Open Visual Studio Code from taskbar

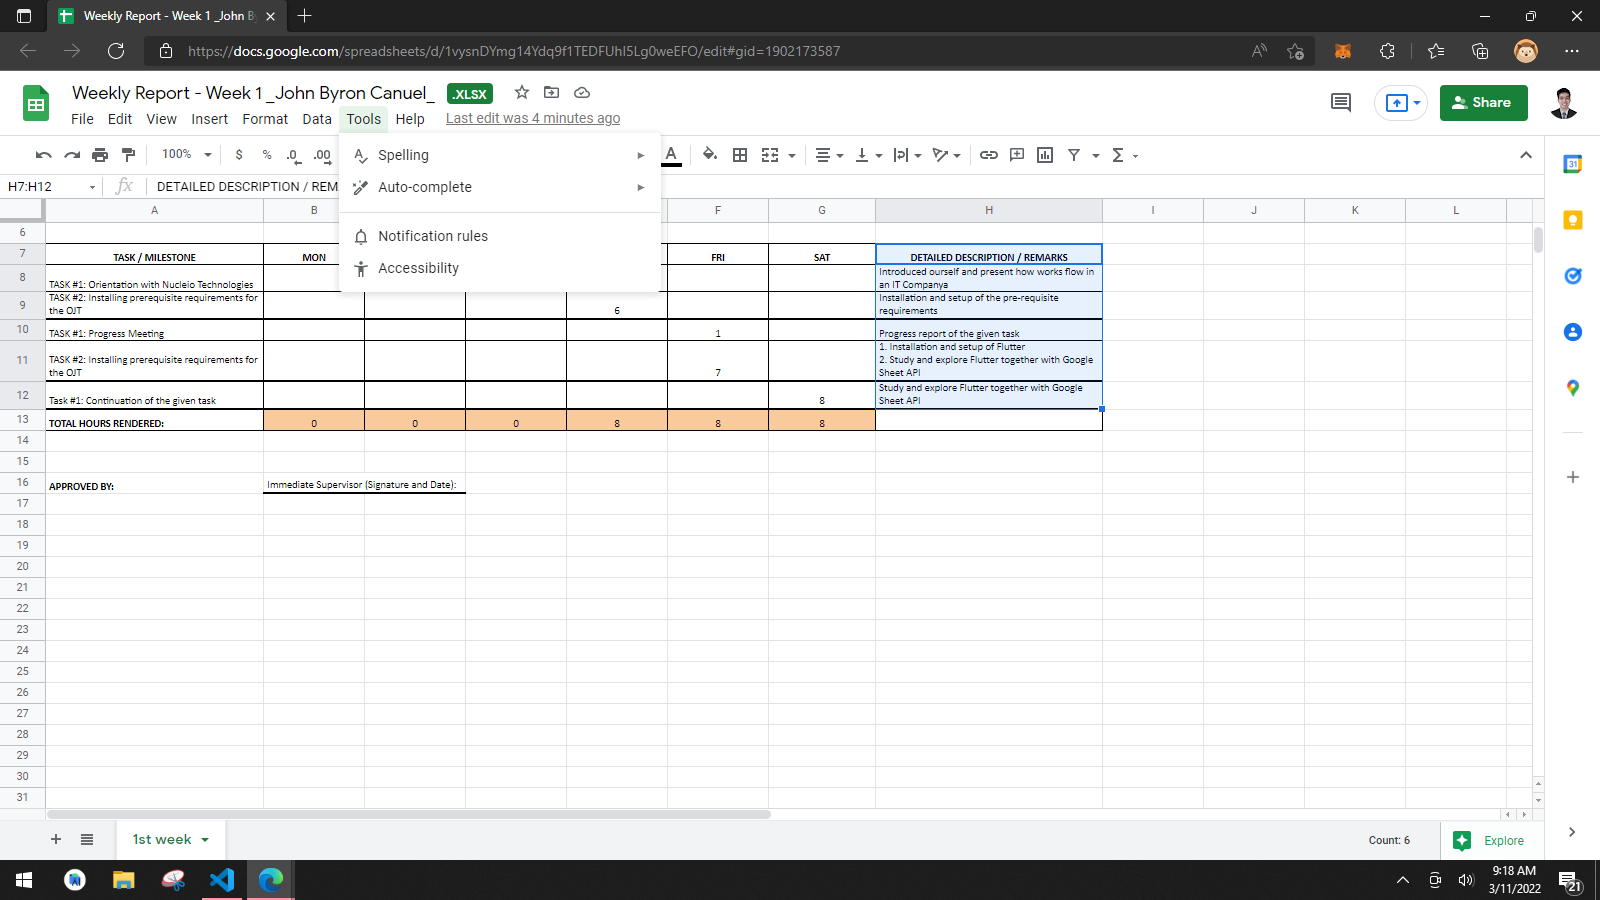(x=222, y=880)
